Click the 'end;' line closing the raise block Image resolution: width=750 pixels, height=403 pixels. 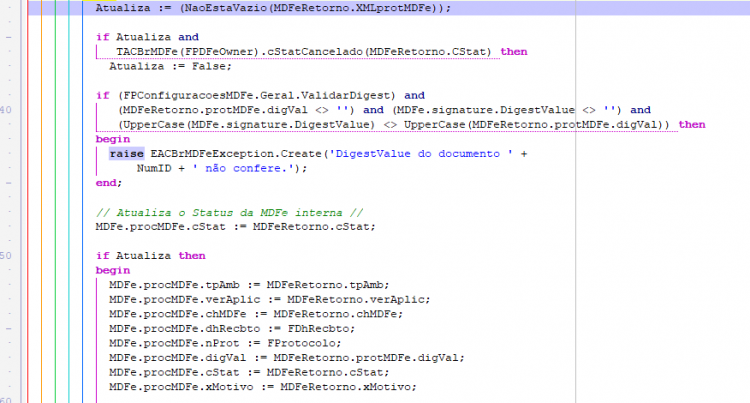(x=109, y=183)
